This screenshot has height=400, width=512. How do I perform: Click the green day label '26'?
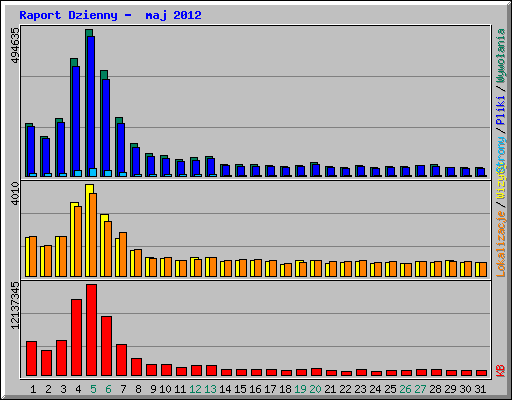405,389
